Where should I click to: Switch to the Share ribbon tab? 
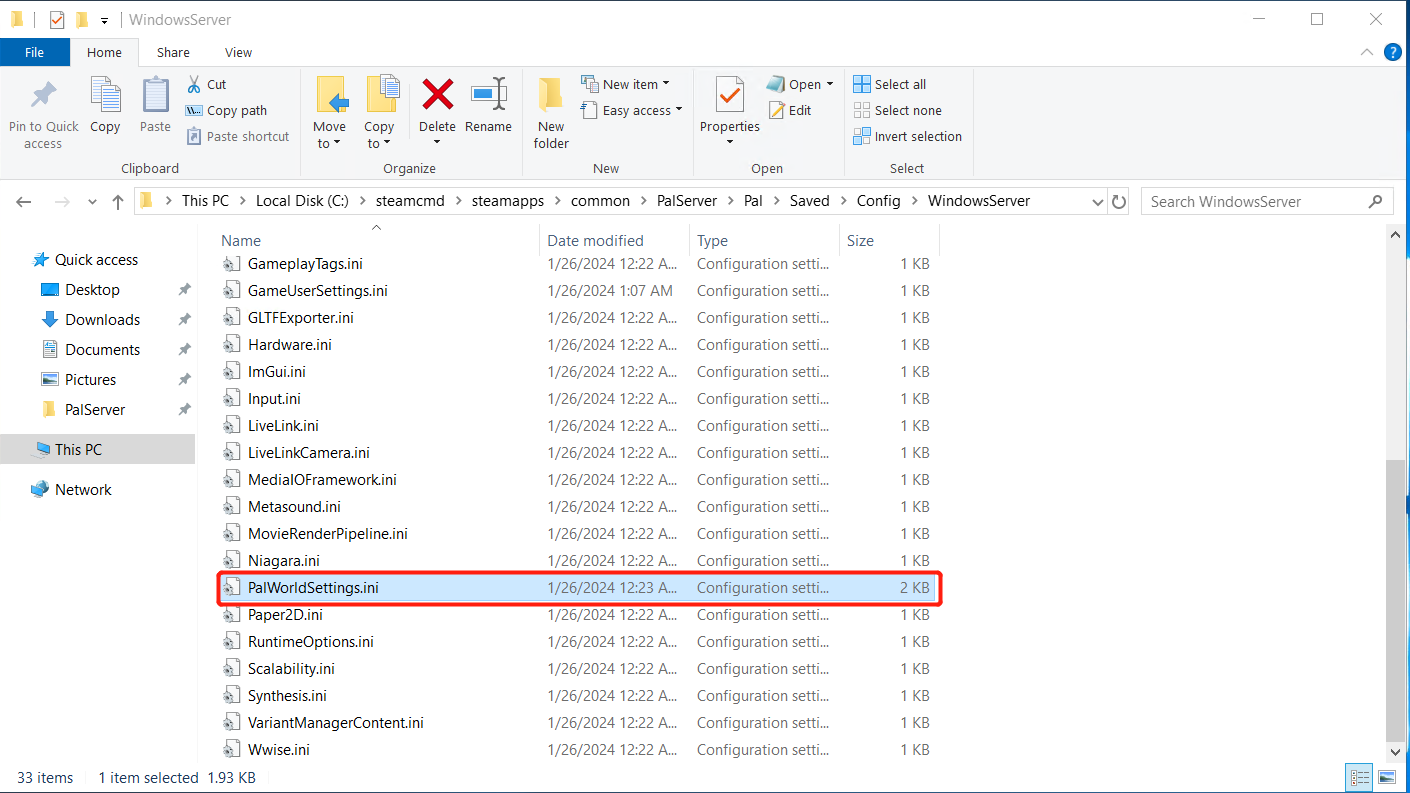[x=173, y=52]
